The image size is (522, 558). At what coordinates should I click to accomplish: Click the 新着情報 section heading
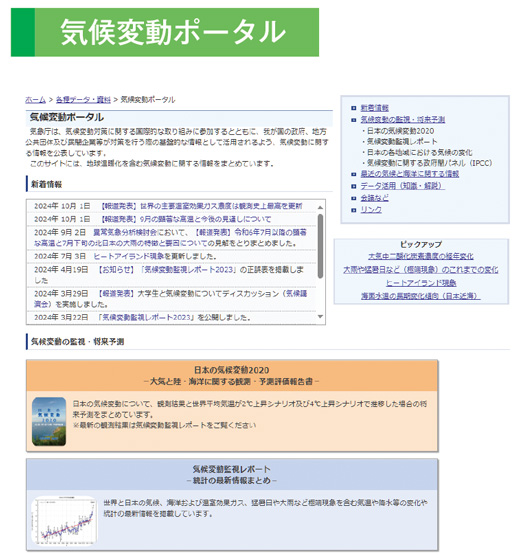tap(46, 184)
